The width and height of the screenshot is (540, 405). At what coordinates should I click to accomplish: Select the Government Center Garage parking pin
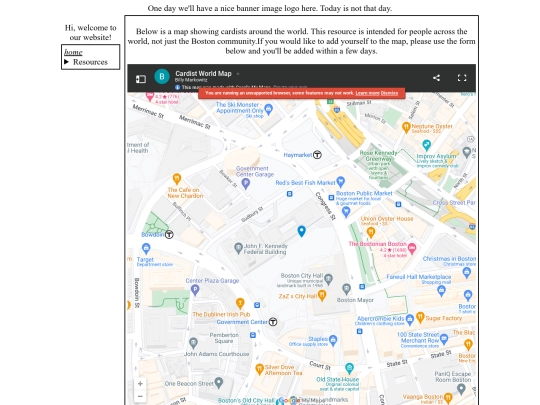(246, 184)
